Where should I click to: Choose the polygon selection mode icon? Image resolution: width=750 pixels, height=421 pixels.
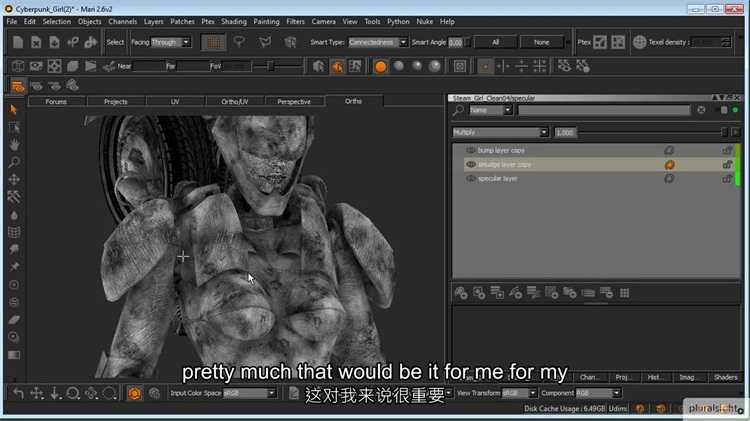tap(265, 42)
